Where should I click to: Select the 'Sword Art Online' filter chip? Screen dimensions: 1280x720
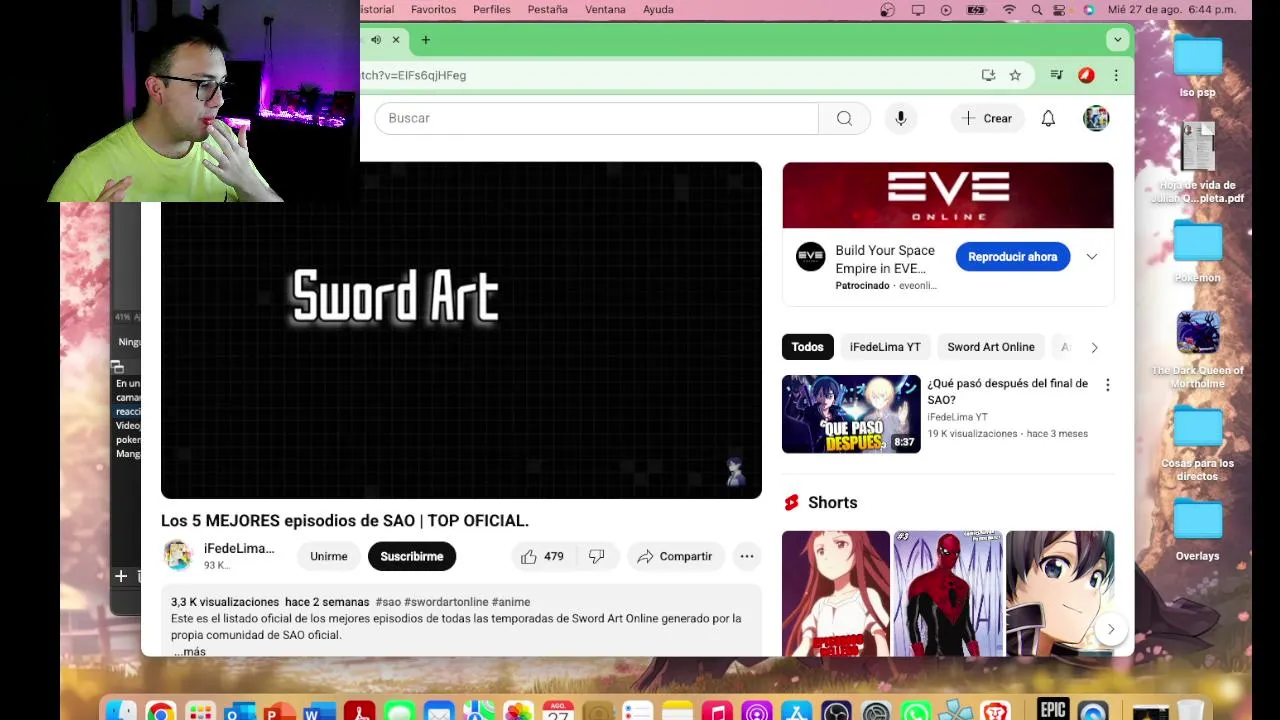click(x=991, y=347)
